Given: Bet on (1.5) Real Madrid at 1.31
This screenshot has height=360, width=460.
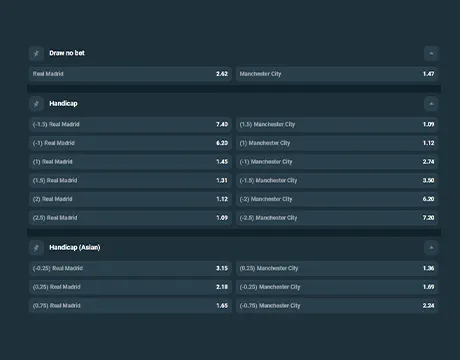Looking at the screenshot, I should [x=130, y=180].
